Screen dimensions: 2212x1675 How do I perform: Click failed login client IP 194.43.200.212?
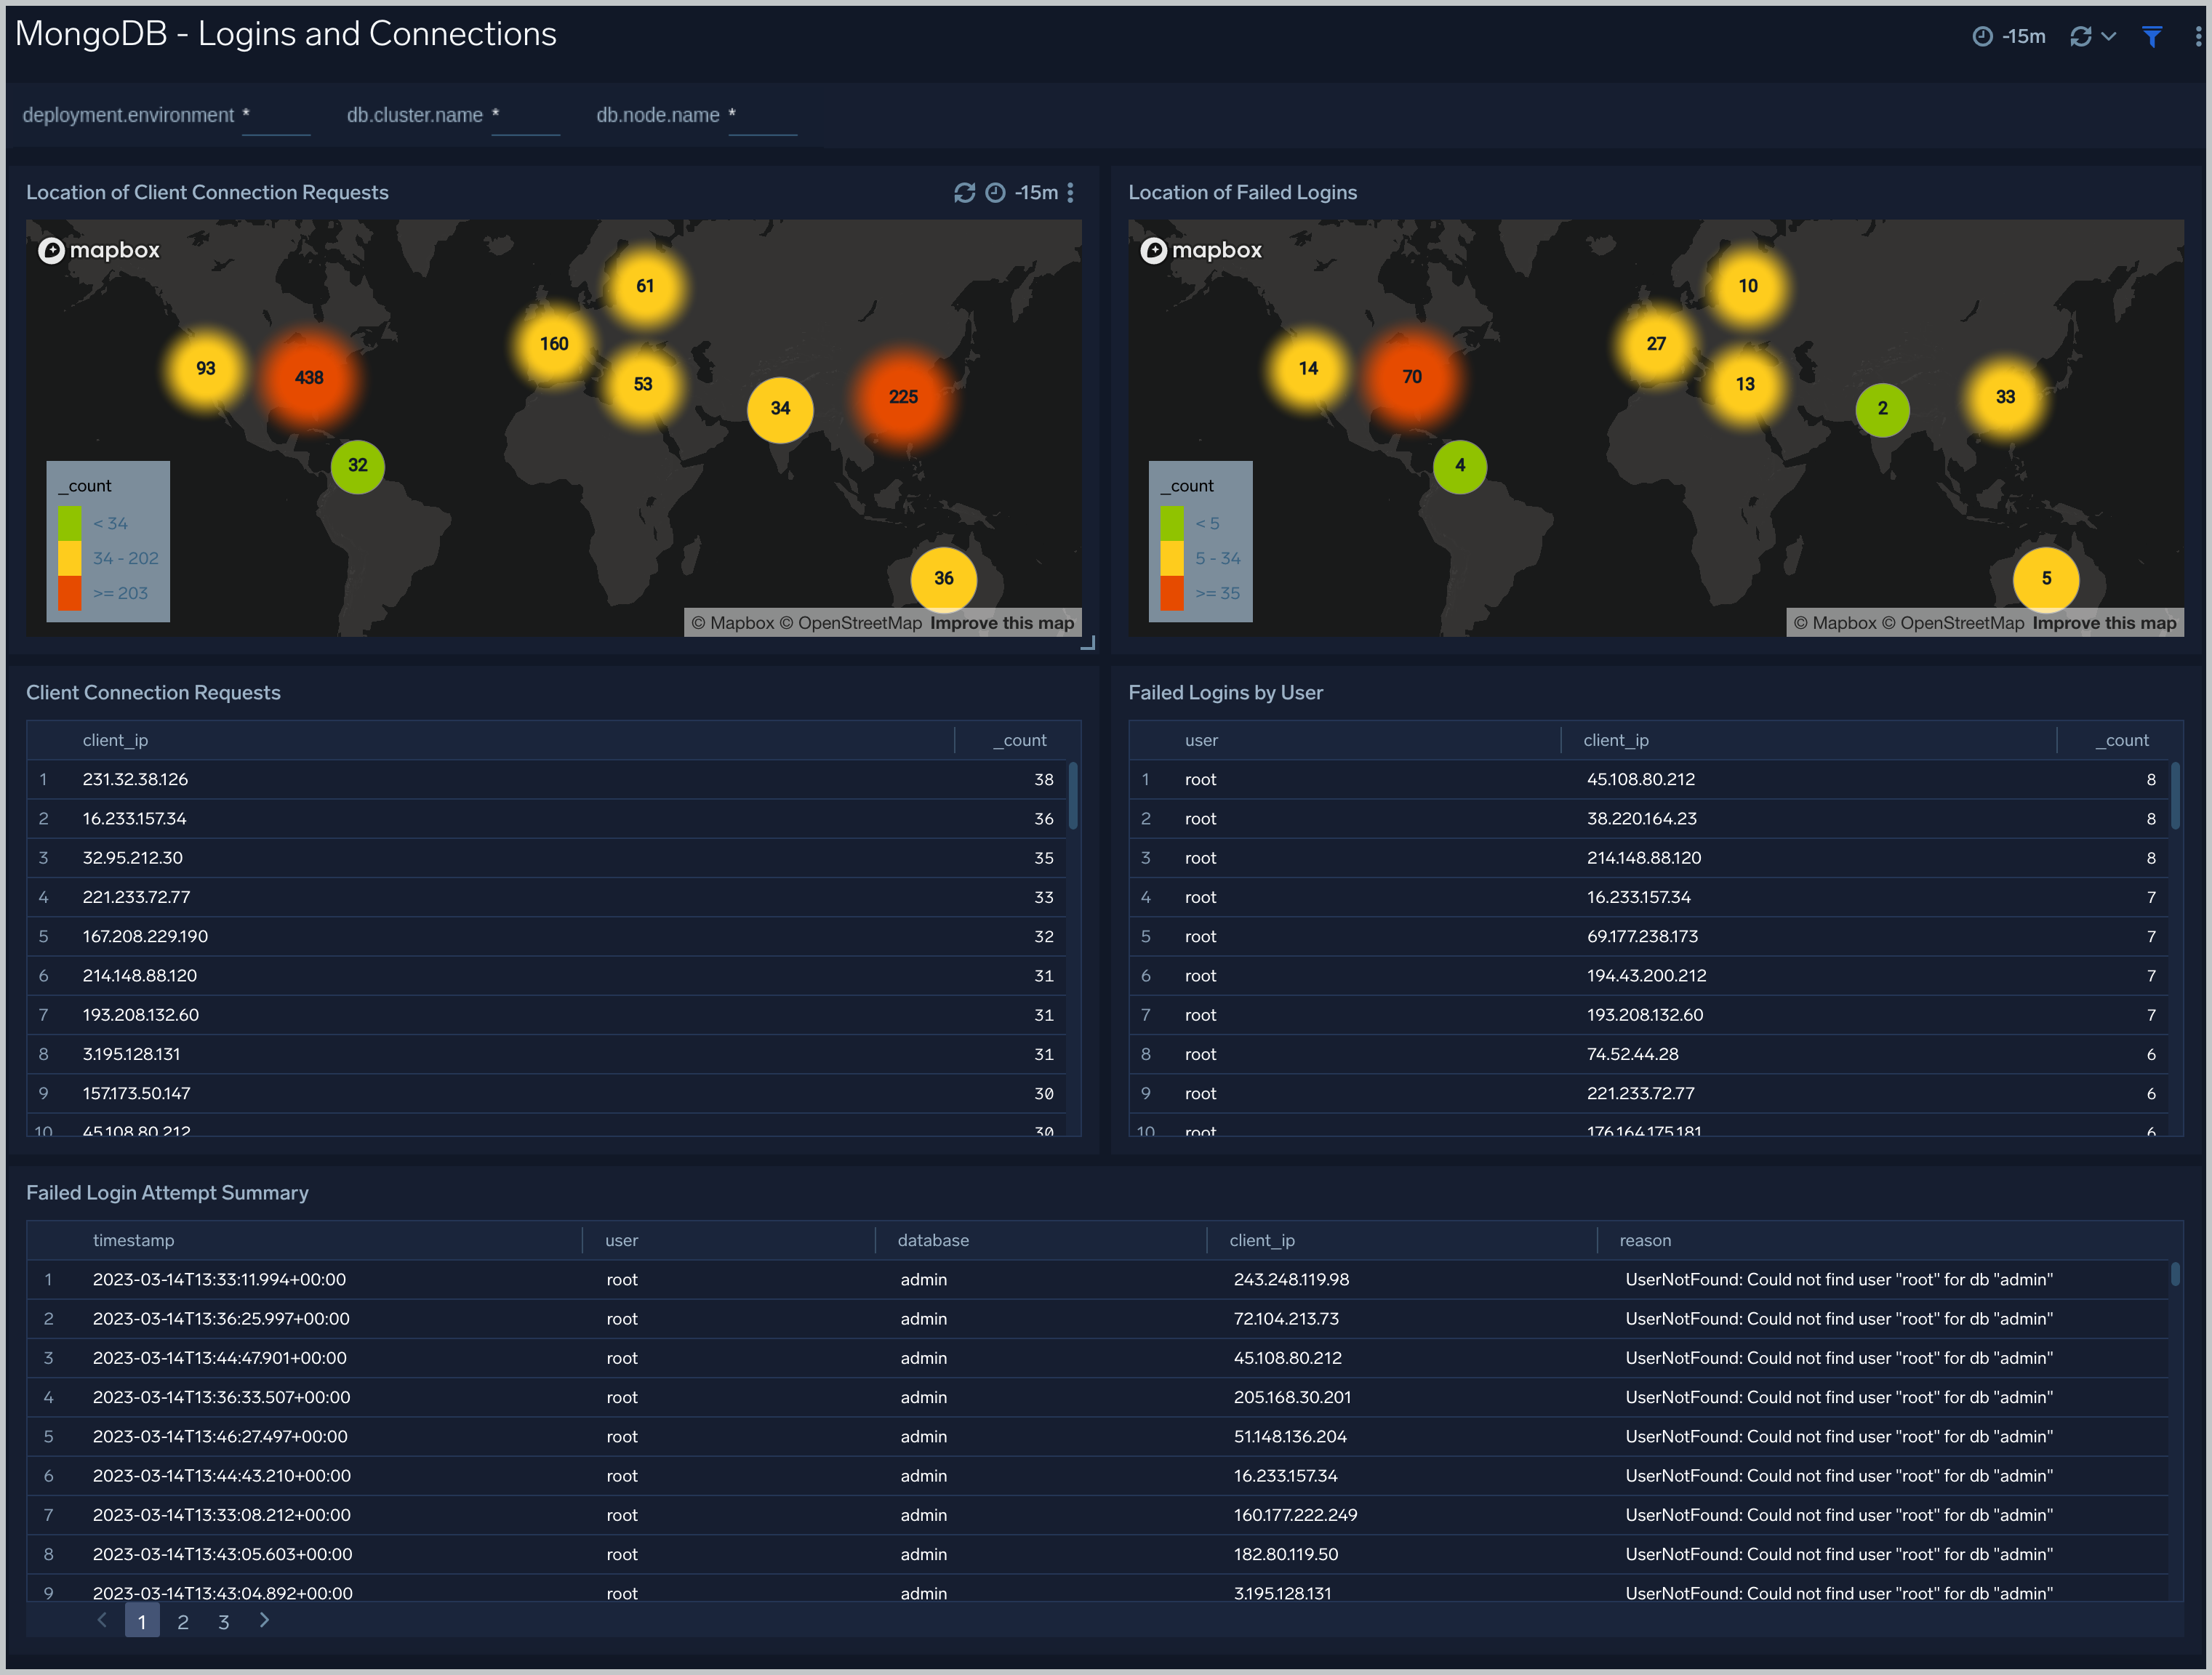1646,976
